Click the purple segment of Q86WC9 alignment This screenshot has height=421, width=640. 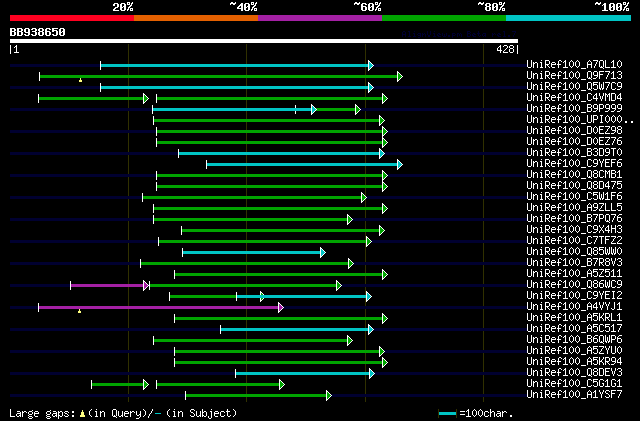(109, 285)
